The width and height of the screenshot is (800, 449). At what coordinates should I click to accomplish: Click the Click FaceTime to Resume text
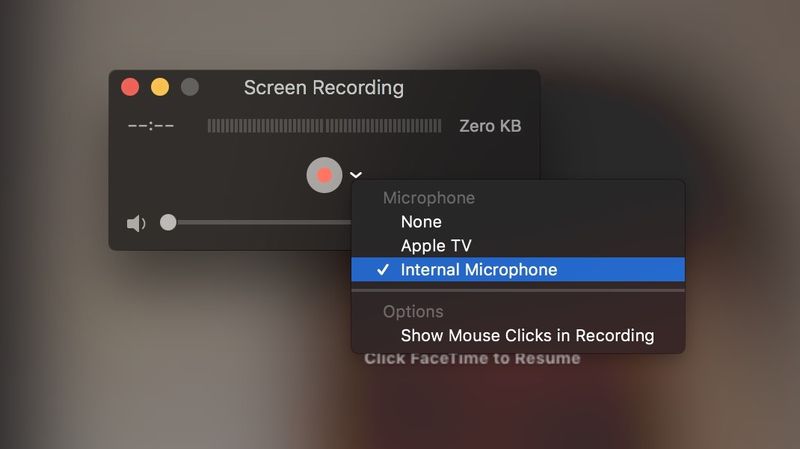pos(472,359)
